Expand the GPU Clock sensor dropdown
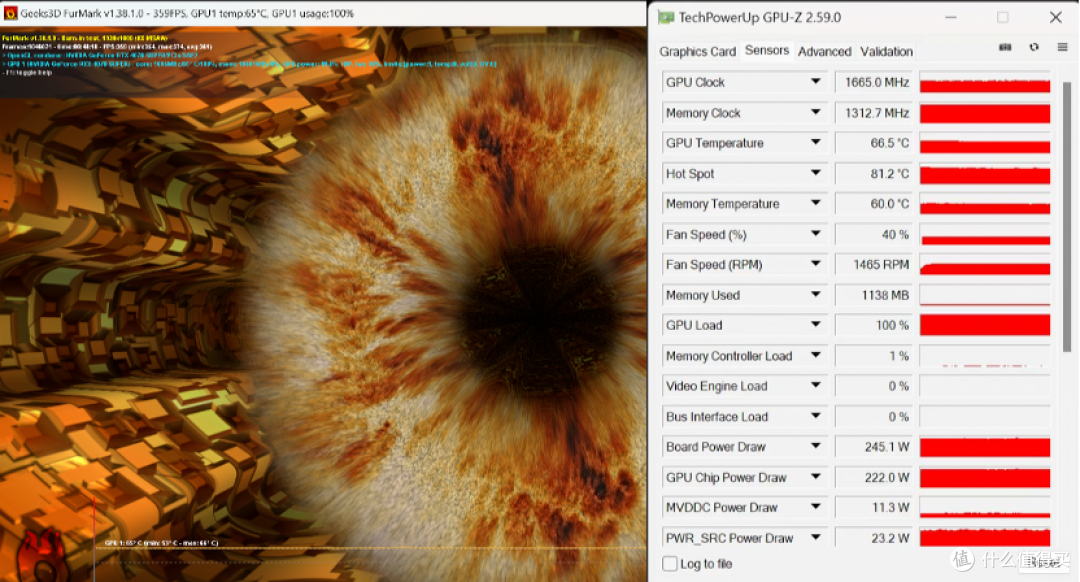The height and width of the screenshot is (582, 1080). [x=816, y=82]
